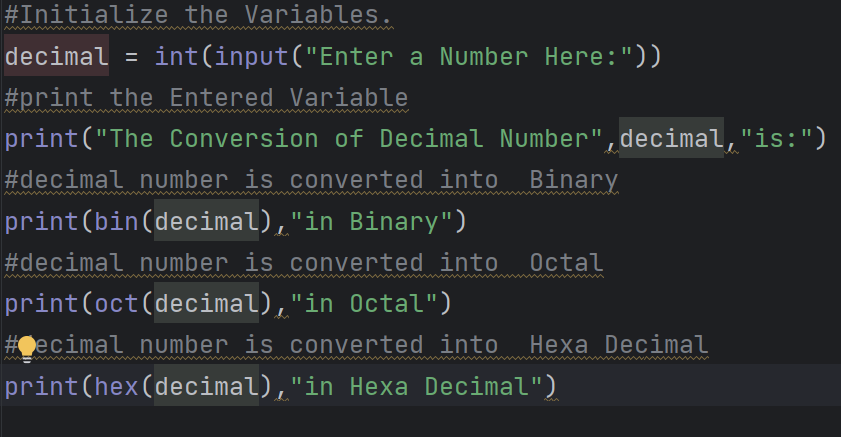Click the comment mentioning Binary conversion

pyautogui.click(x=311, y=180)
